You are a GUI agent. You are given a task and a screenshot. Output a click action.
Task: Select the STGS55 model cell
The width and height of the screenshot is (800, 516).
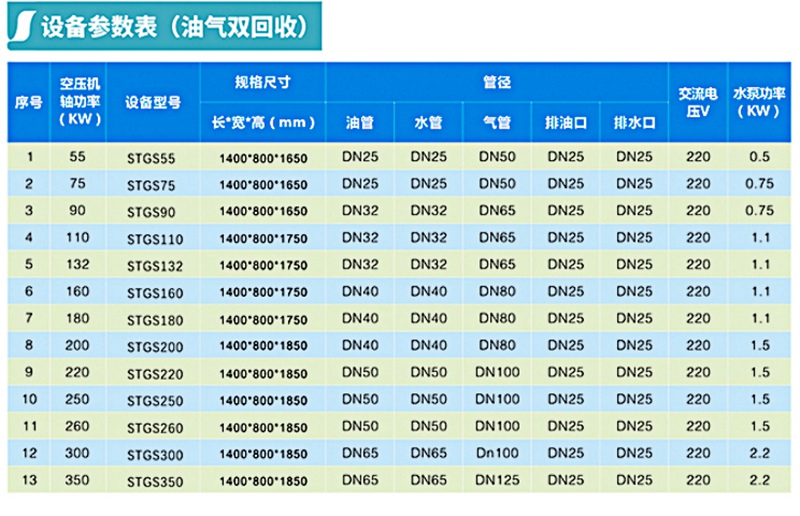coord(151,159)
